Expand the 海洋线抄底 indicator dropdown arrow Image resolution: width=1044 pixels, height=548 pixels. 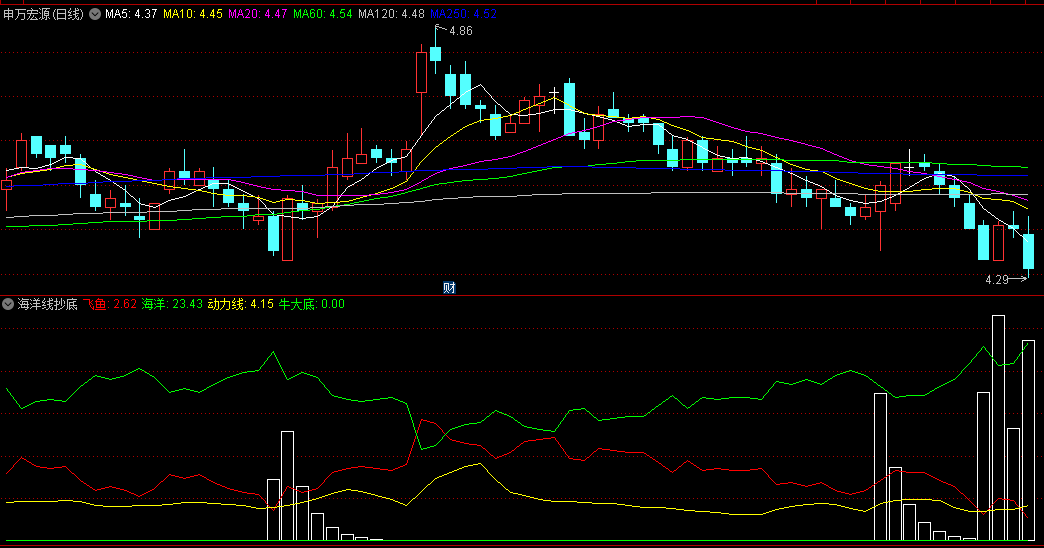coord(8,304)
